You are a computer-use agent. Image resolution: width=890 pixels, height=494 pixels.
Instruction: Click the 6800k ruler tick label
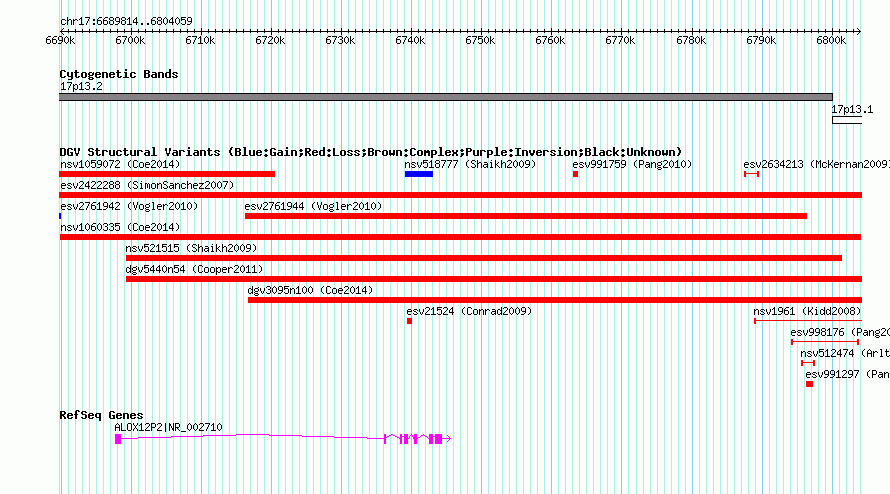(831, 40)
